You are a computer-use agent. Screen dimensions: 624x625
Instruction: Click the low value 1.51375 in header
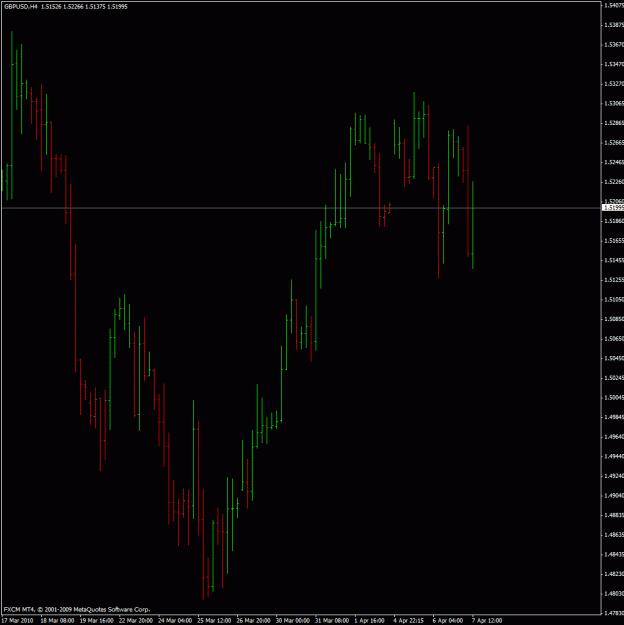tap(95, 6)
